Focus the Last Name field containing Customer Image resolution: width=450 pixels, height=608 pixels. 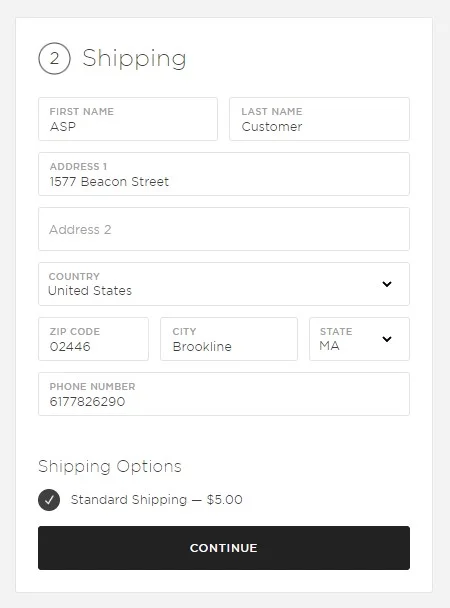tap(319, 119)
